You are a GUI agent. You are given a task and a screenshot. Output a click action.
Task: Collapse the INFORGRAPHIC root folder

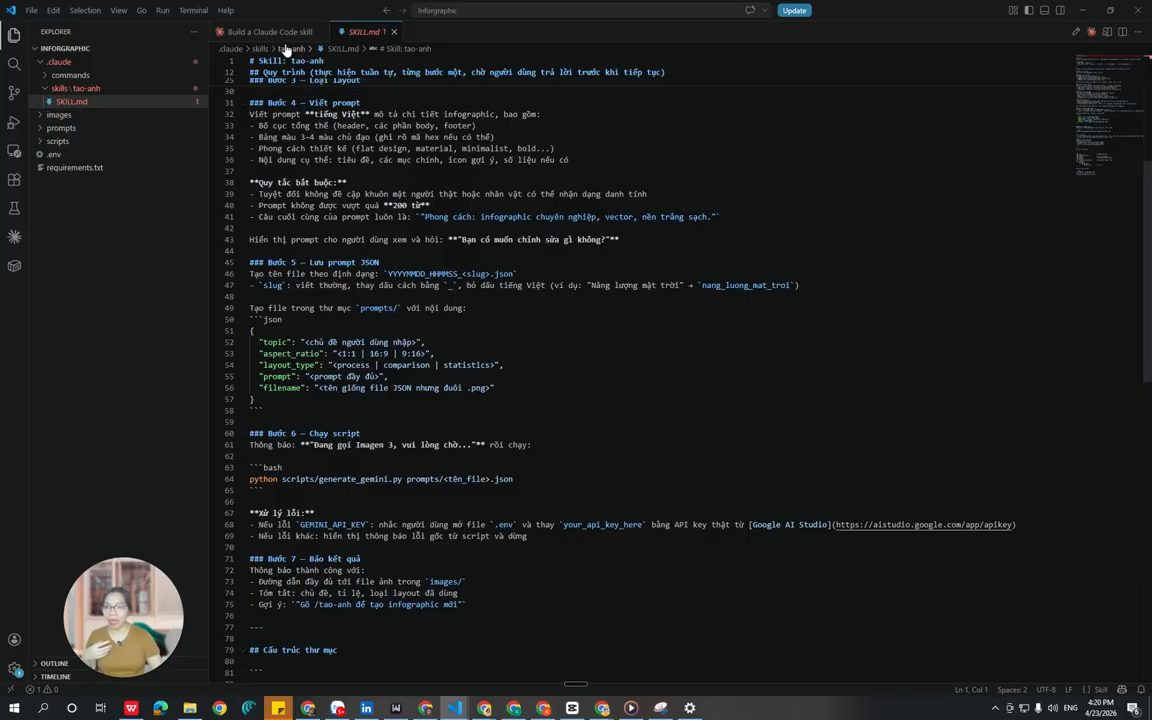click(x=35, y=48)
